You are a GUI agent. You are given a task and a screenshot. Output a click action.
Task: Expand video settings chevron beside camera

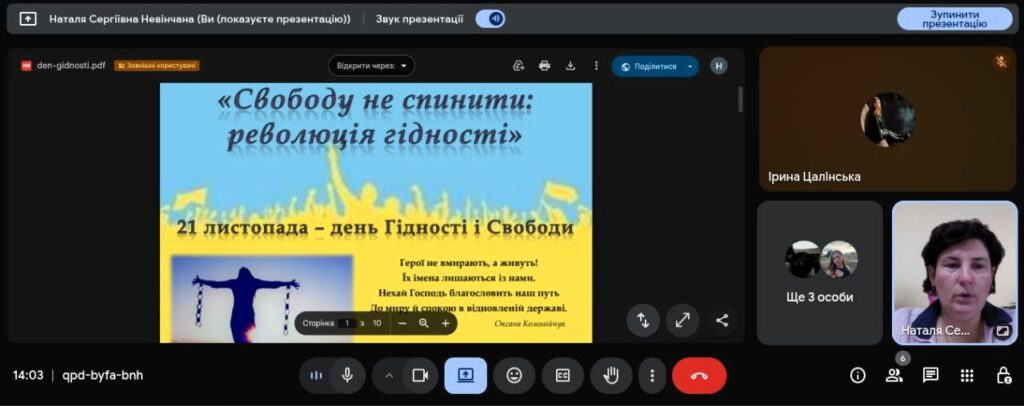point(389,375)
